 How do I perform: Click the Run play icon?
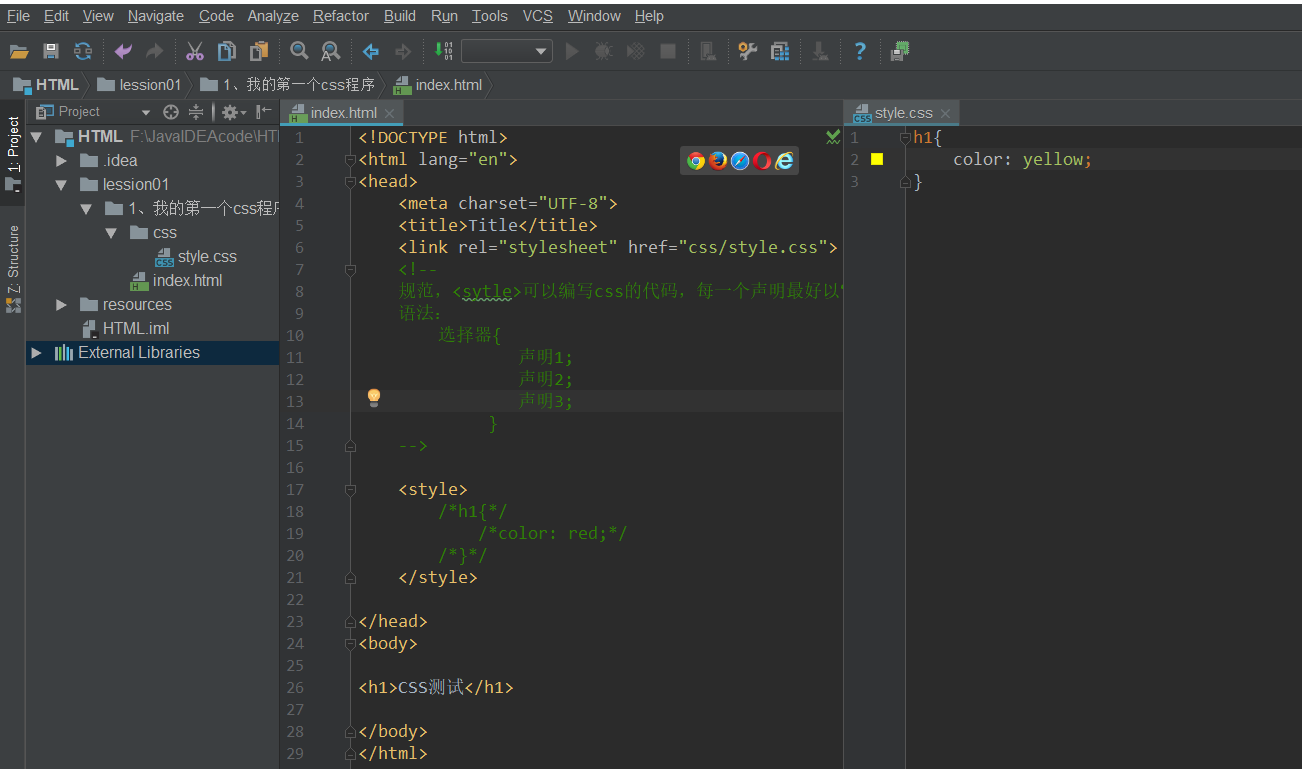pyautogui.click(x=572, y=51)
